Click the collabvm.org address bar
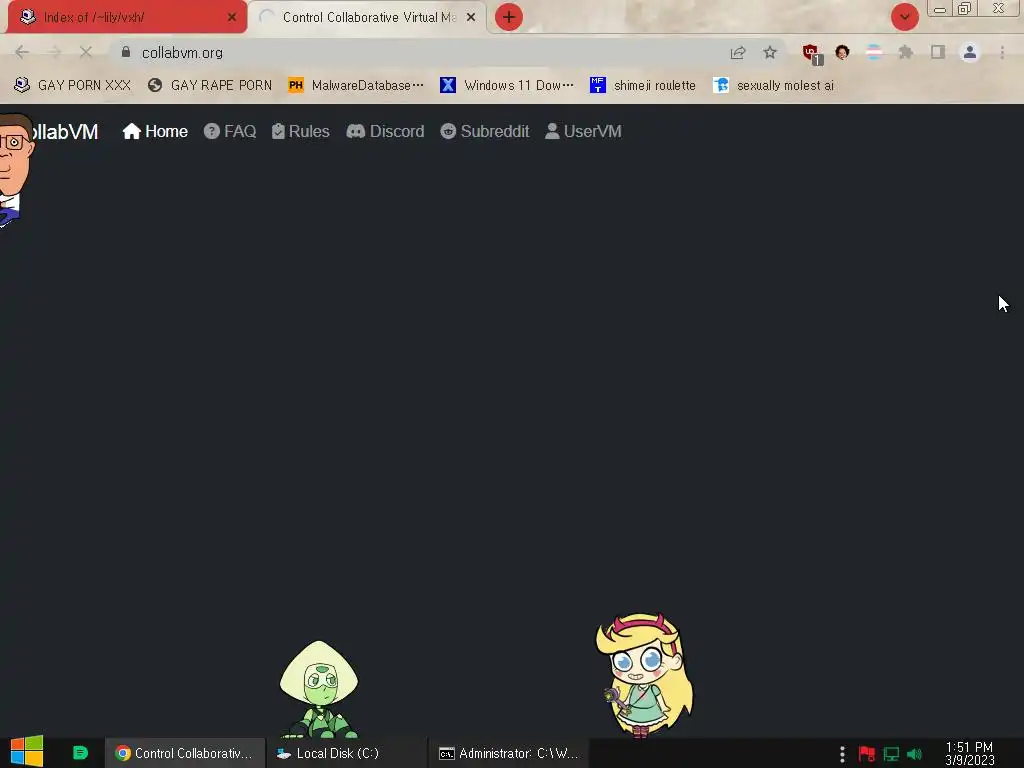Image resolution: width=1024 pixels, height=768 pixels. pos(418,52)
